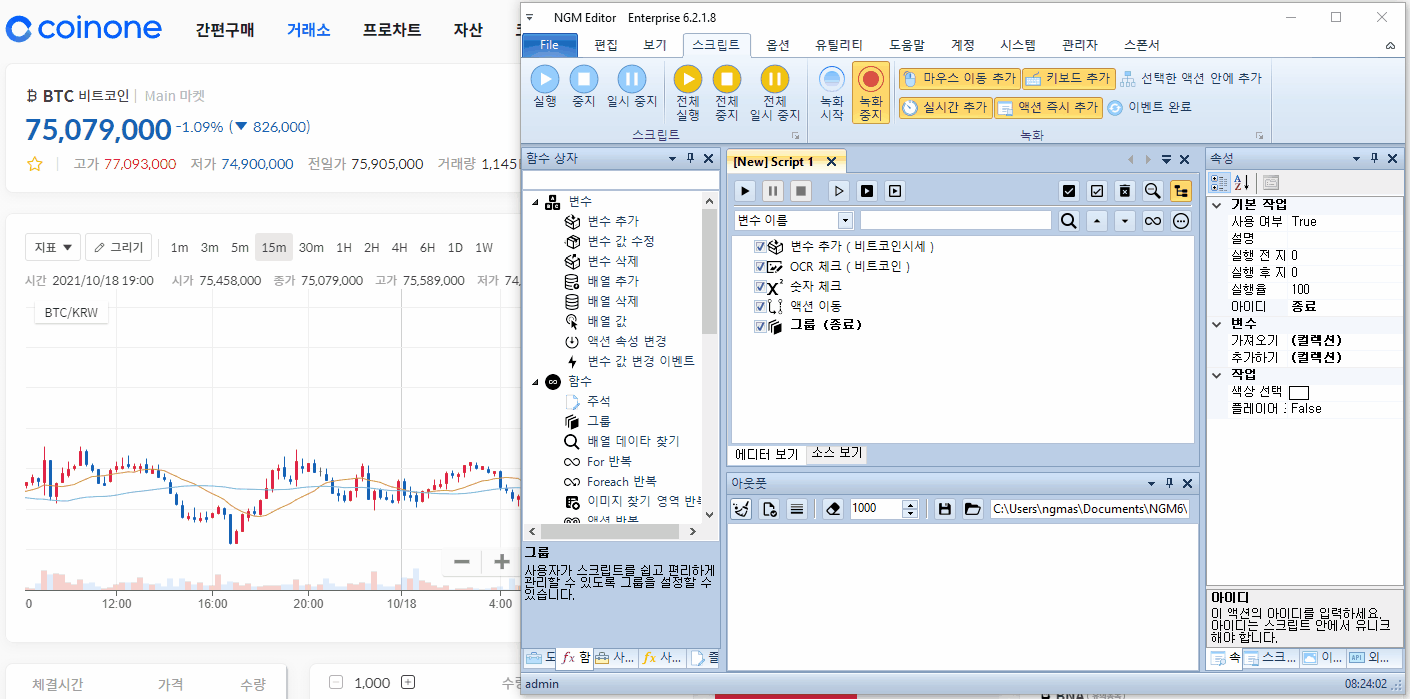Select the 30m interval on the Coinone chart
Image resolution: width=1410 pixels, height=699 pixels.
coord(311,248)
